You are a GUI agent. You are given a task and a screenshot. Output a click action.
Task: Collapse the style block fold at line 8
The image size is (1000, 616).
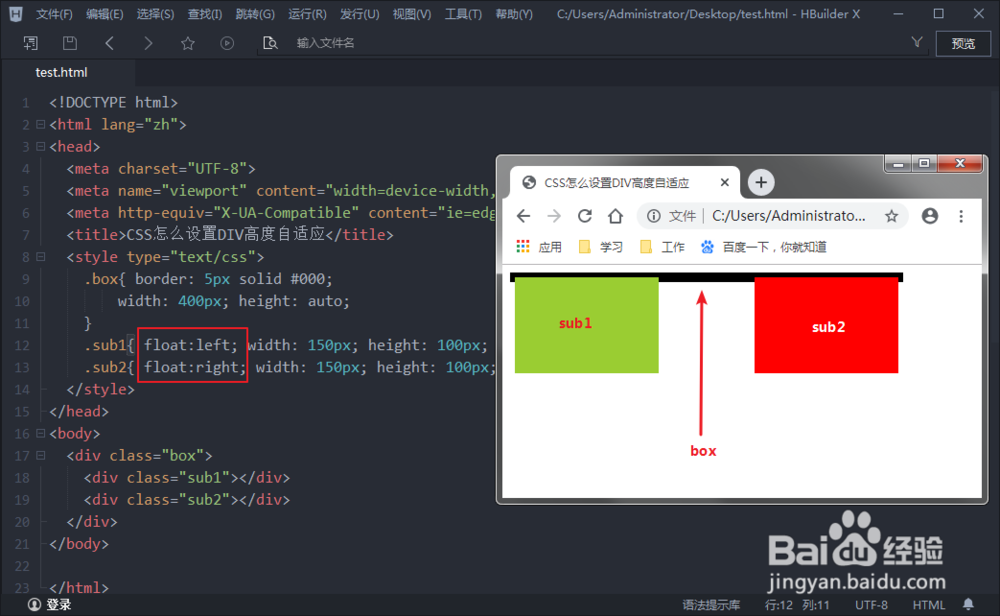click(40, 256)
